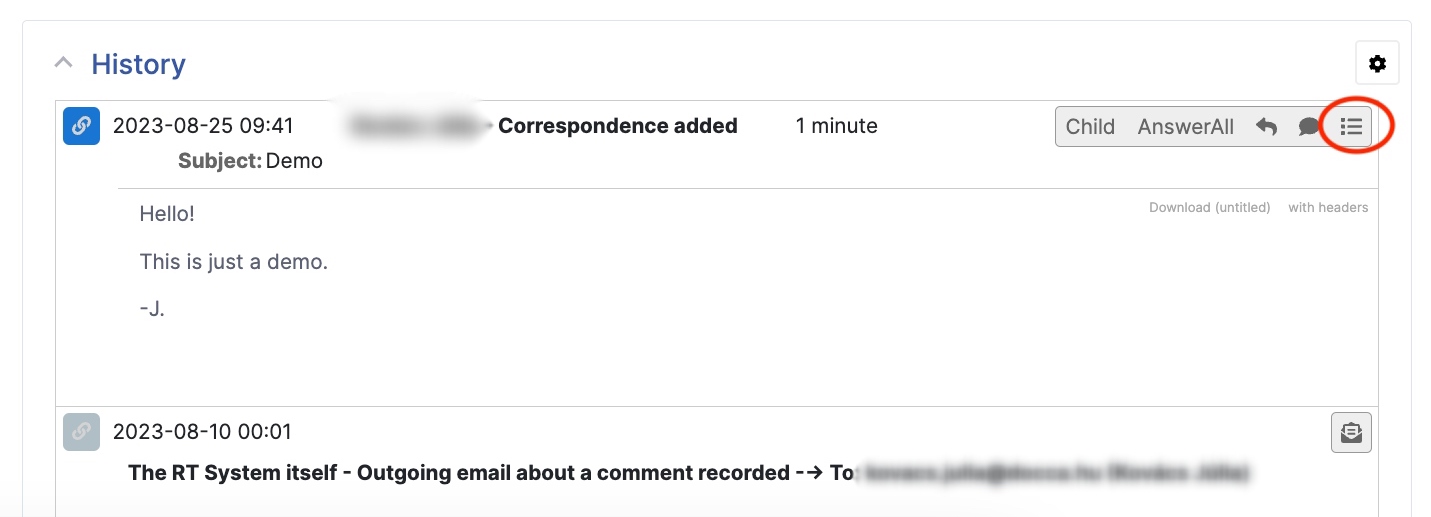This screenshot has height=517, width=1431.
Task: Open the circled list menu icon
Action: pyautogui.click(x=1351, y=127)
